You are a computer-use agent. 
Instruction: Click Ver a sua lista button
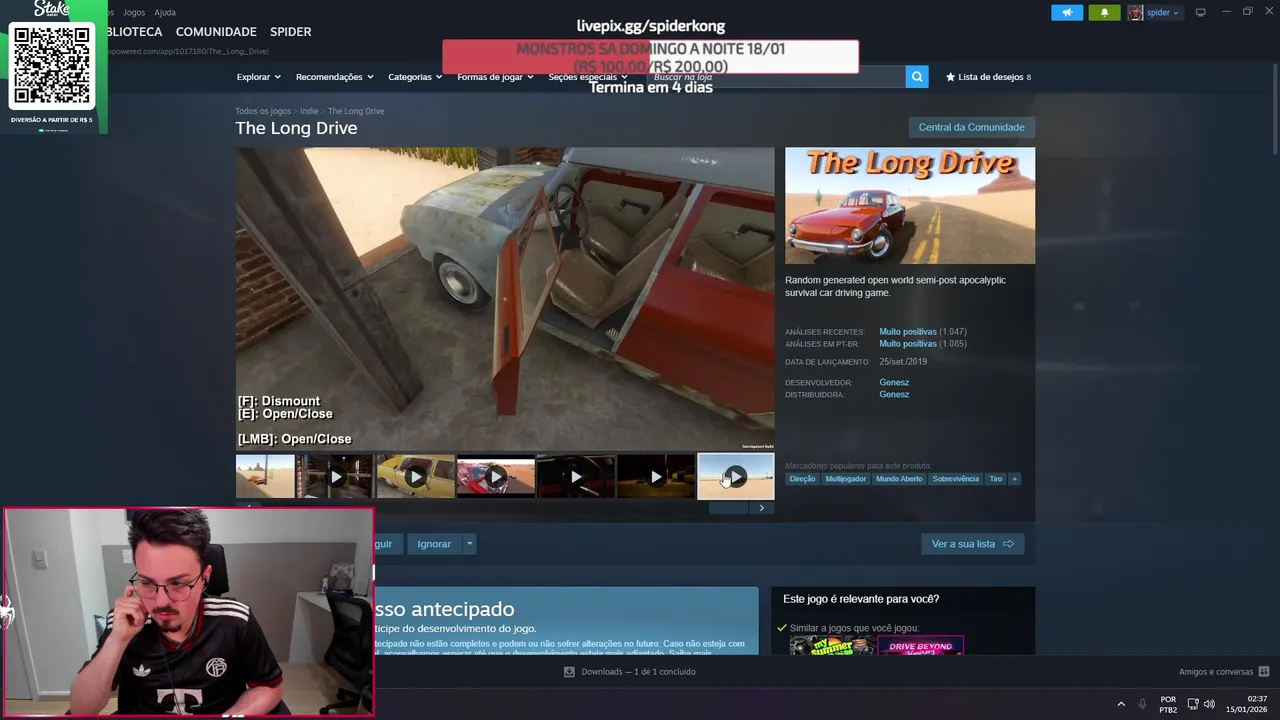972,544
